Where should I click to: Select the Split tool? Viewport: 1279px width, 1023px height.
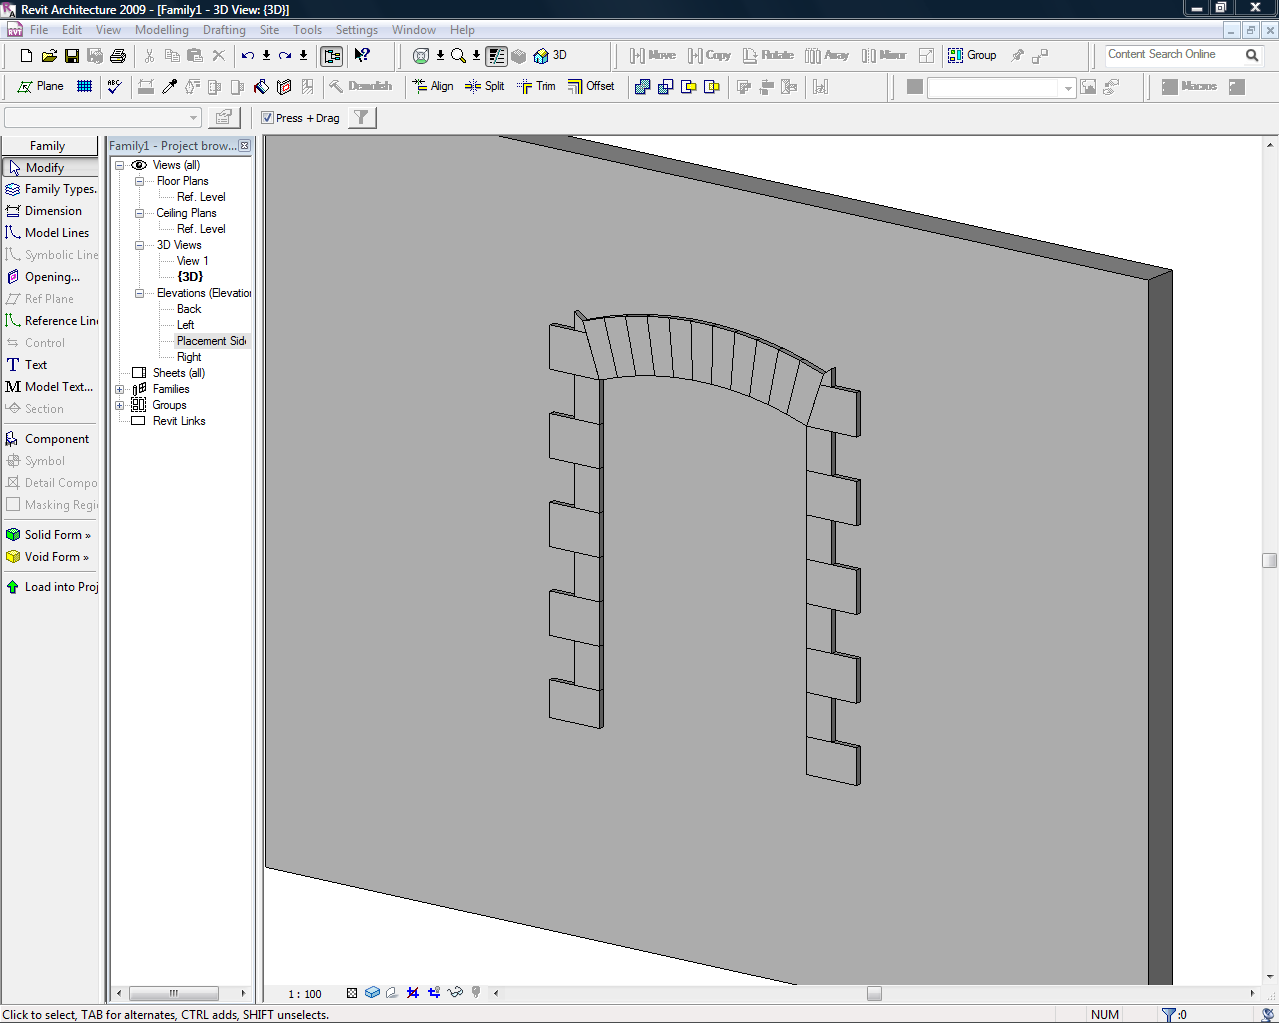[x=485, y=87]
